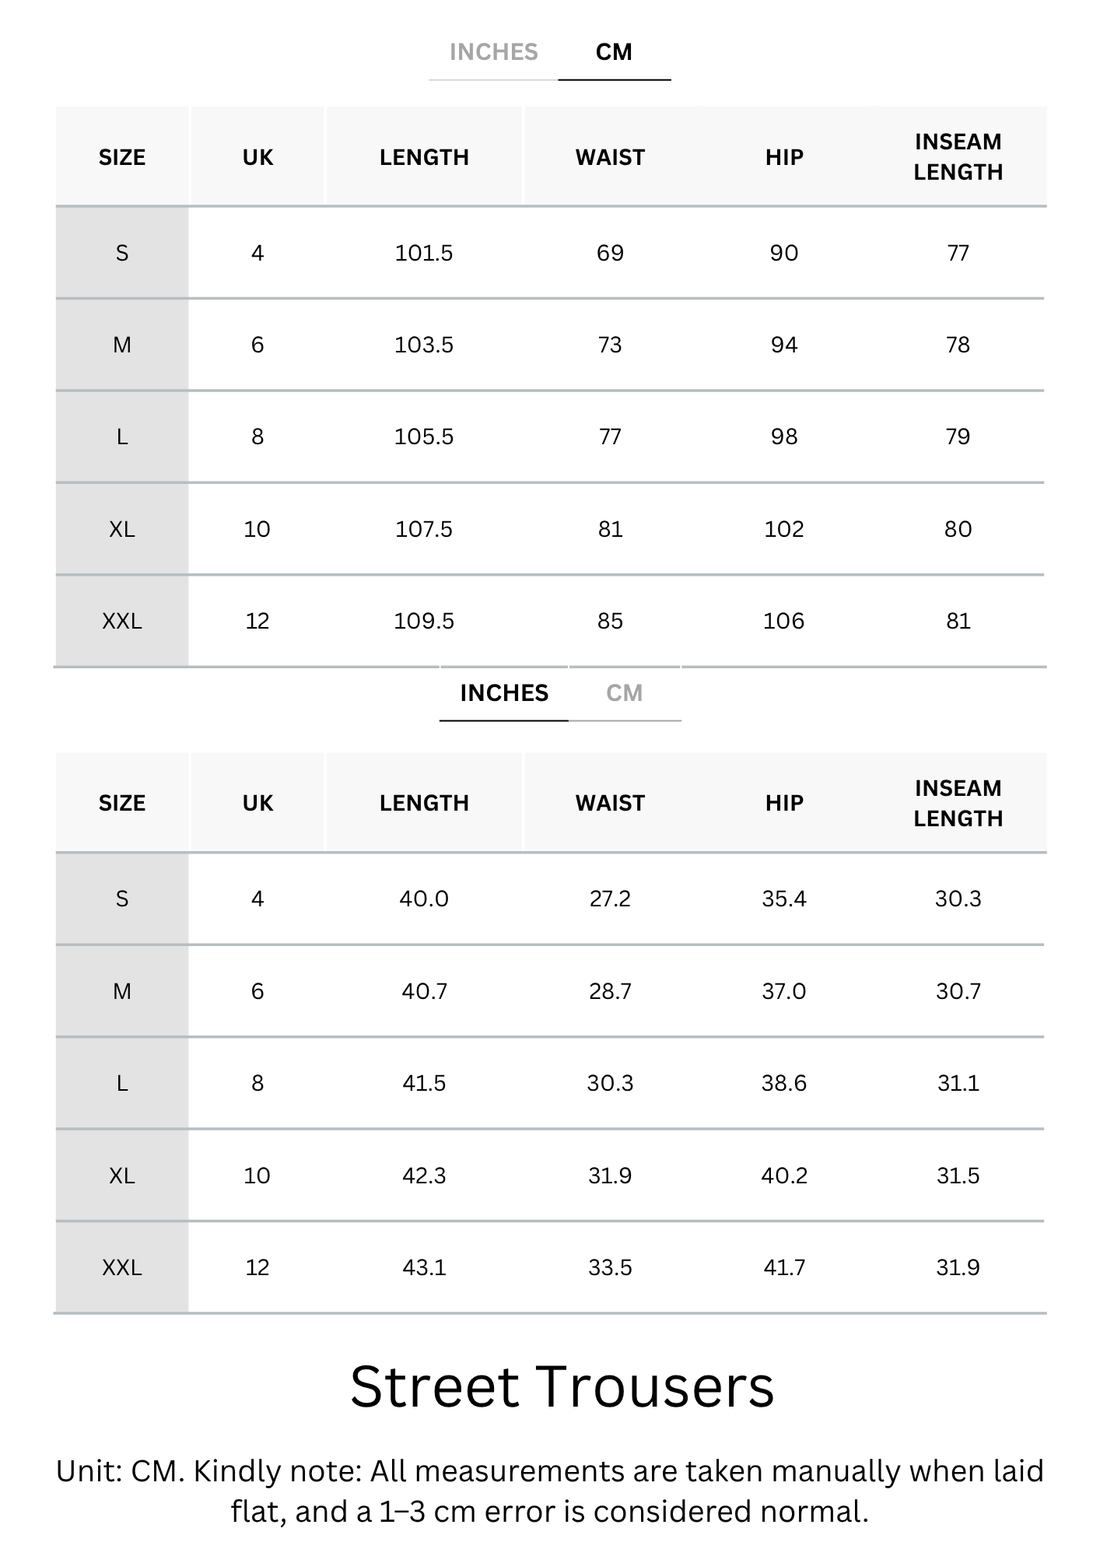Click the SIZE header in the CM table
The height and width of the screenshot is (1556, 1100).
pos(122,157)
